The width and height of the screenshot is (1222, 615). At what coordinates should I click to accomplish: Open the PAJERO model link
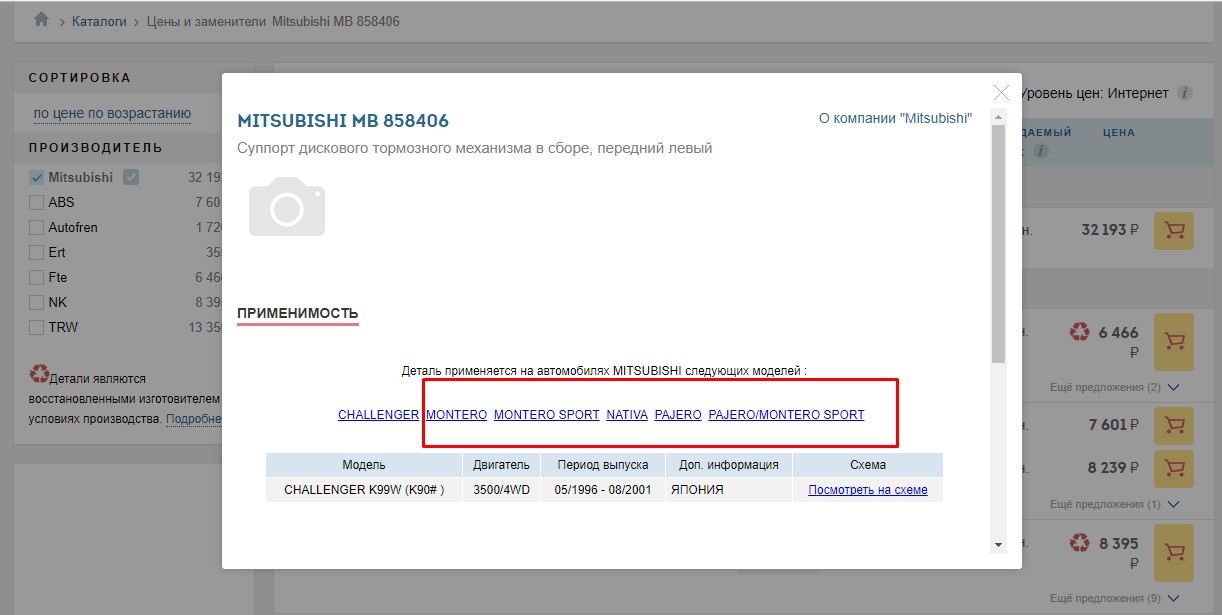(678, 415)
